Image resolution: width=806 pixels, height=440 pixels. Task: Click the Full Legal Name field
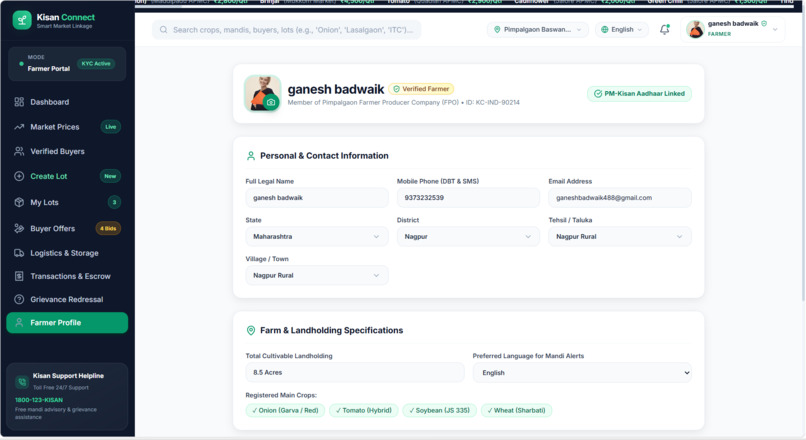(x=317, y=198)
